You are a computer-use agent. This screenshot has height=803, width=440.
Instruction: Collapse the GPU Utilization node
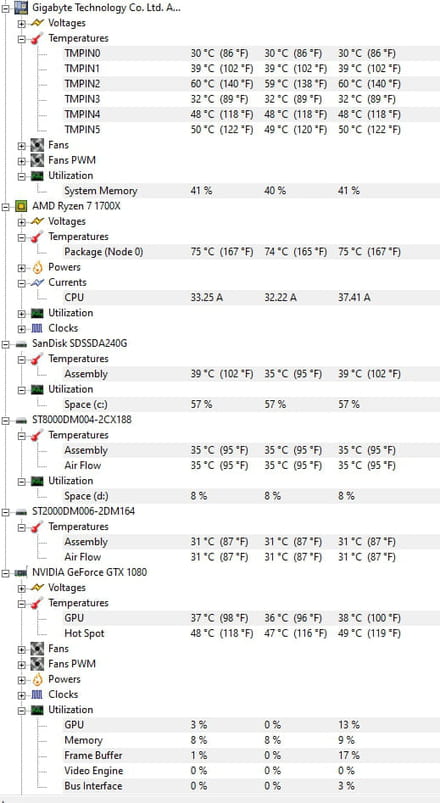coord(22,710)
